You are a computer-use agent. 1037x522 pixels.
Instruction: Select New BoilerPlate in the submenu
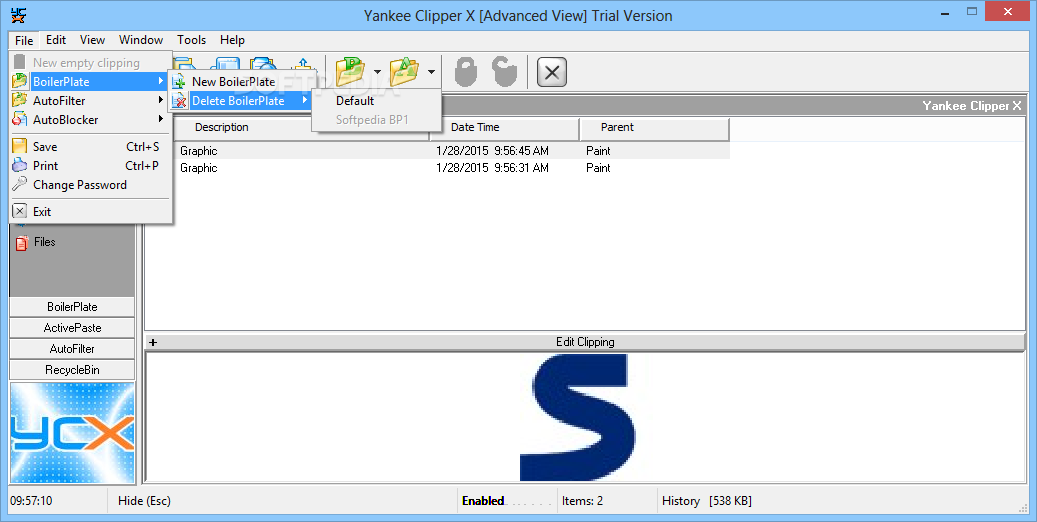241,81
